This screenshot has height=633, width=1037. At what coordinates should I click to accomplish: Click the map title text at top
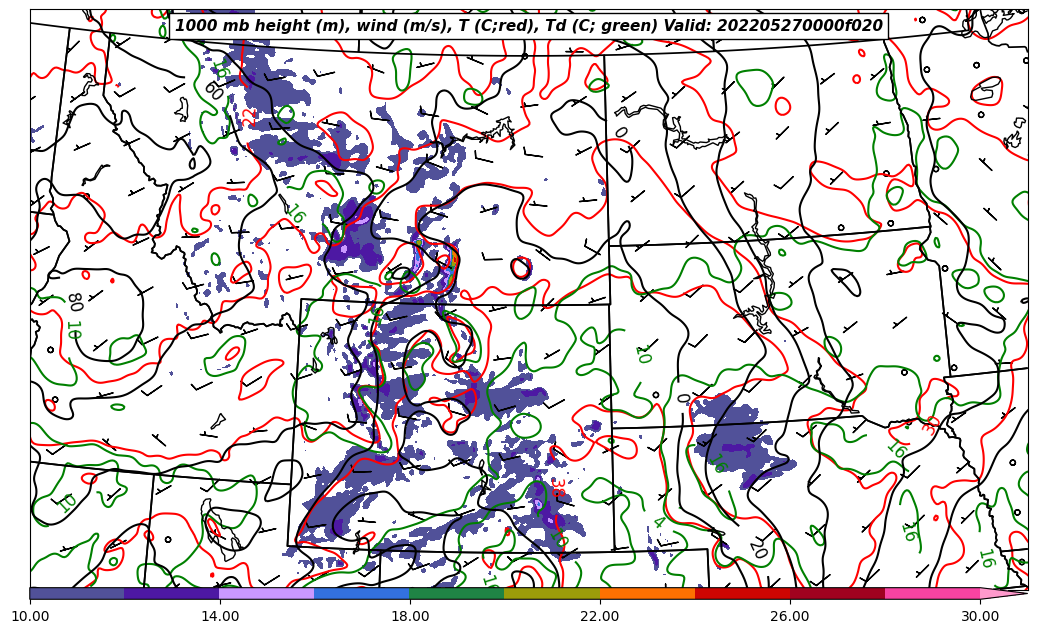[x=528, y=26]
